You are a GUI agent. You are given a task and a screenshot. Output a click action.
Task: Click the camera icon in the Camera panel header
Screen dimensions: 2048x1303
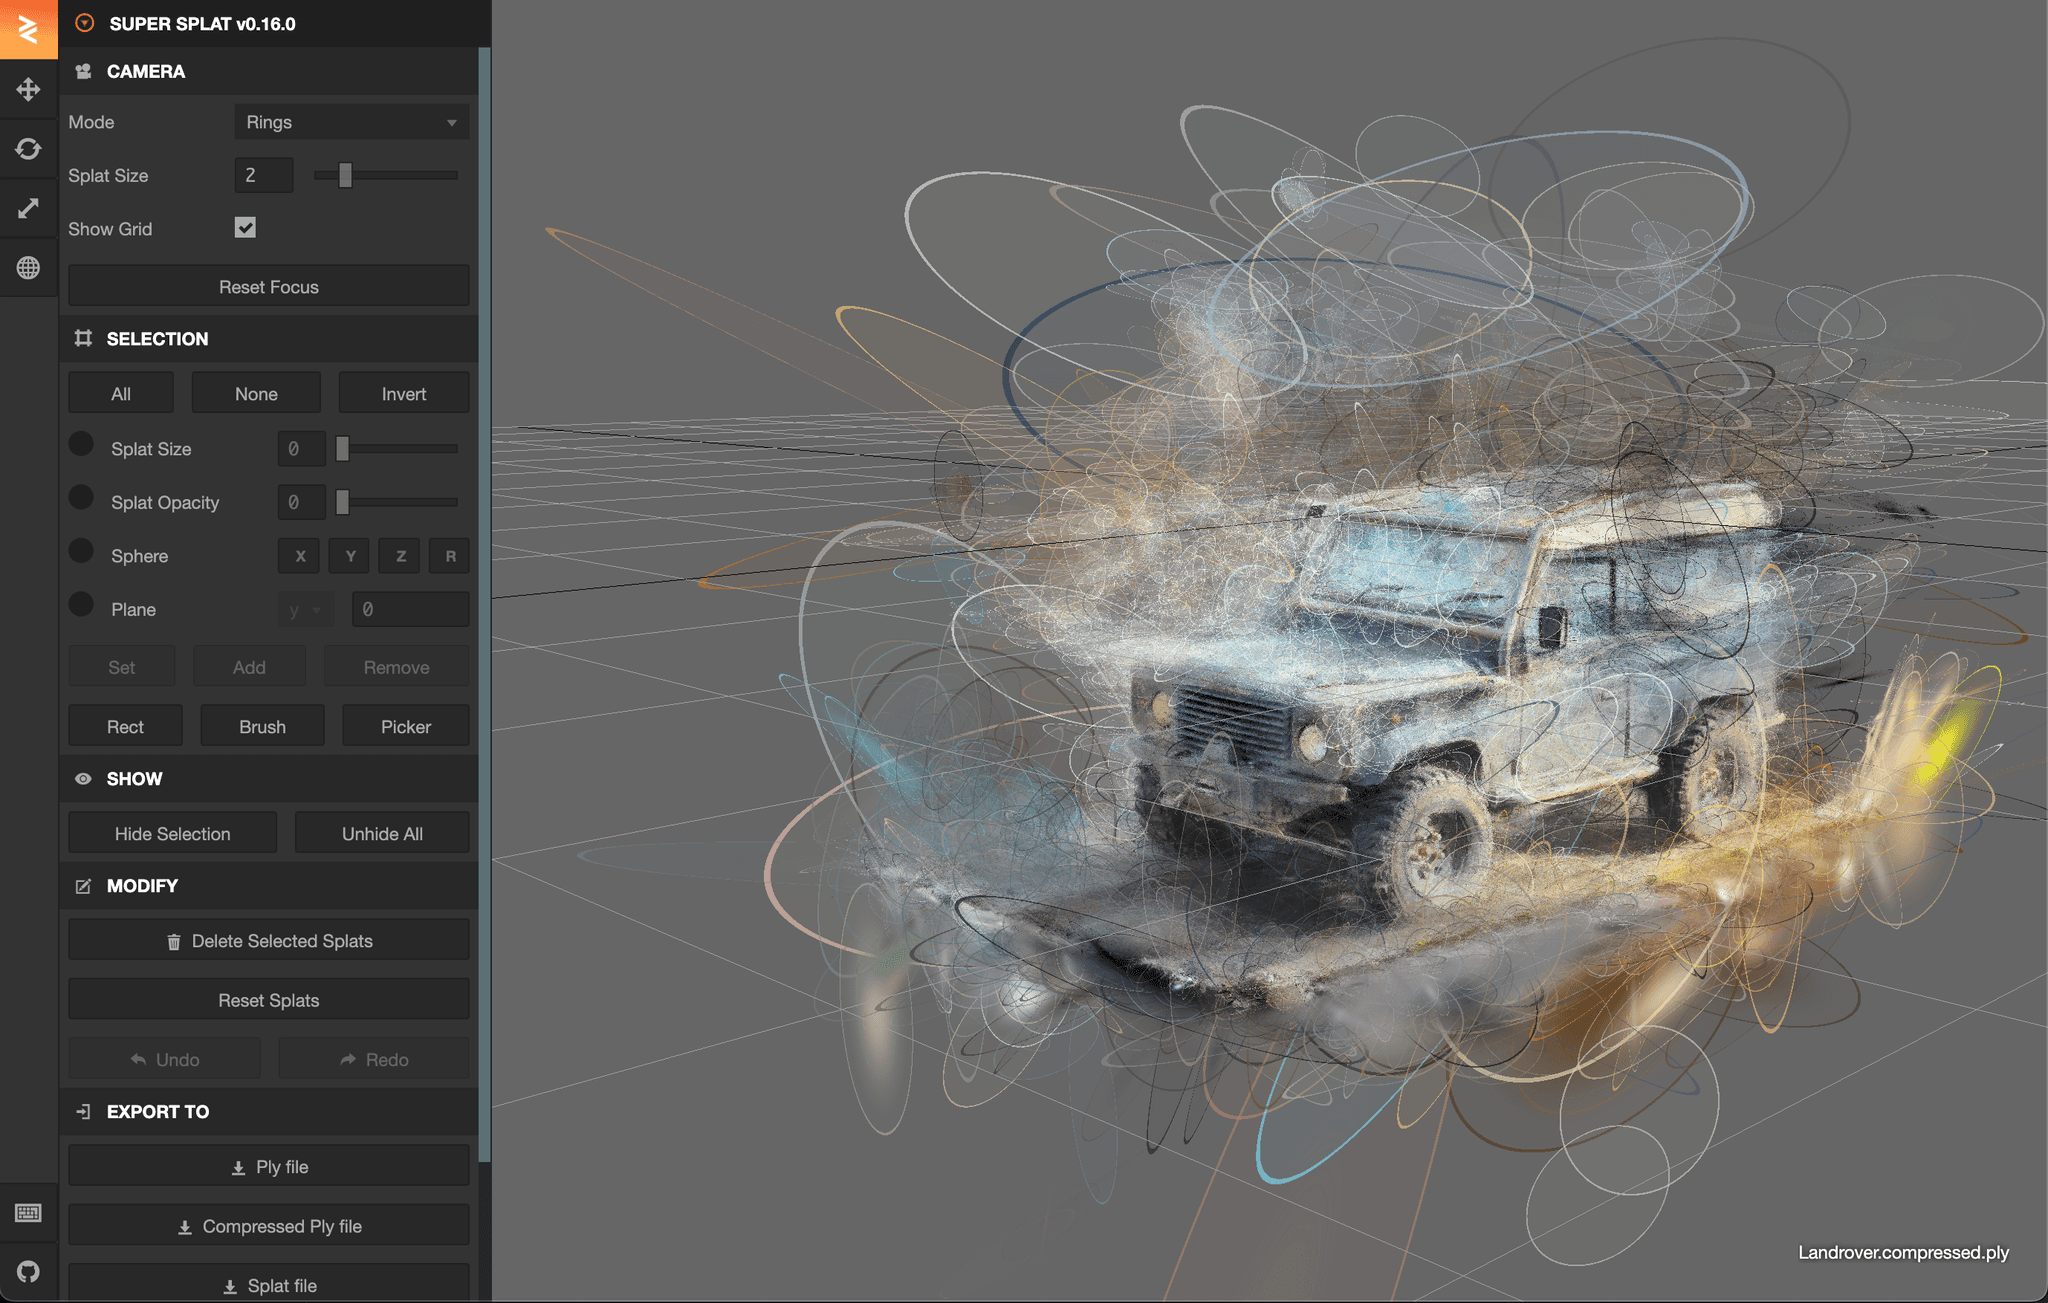click(x=85, y=71)
